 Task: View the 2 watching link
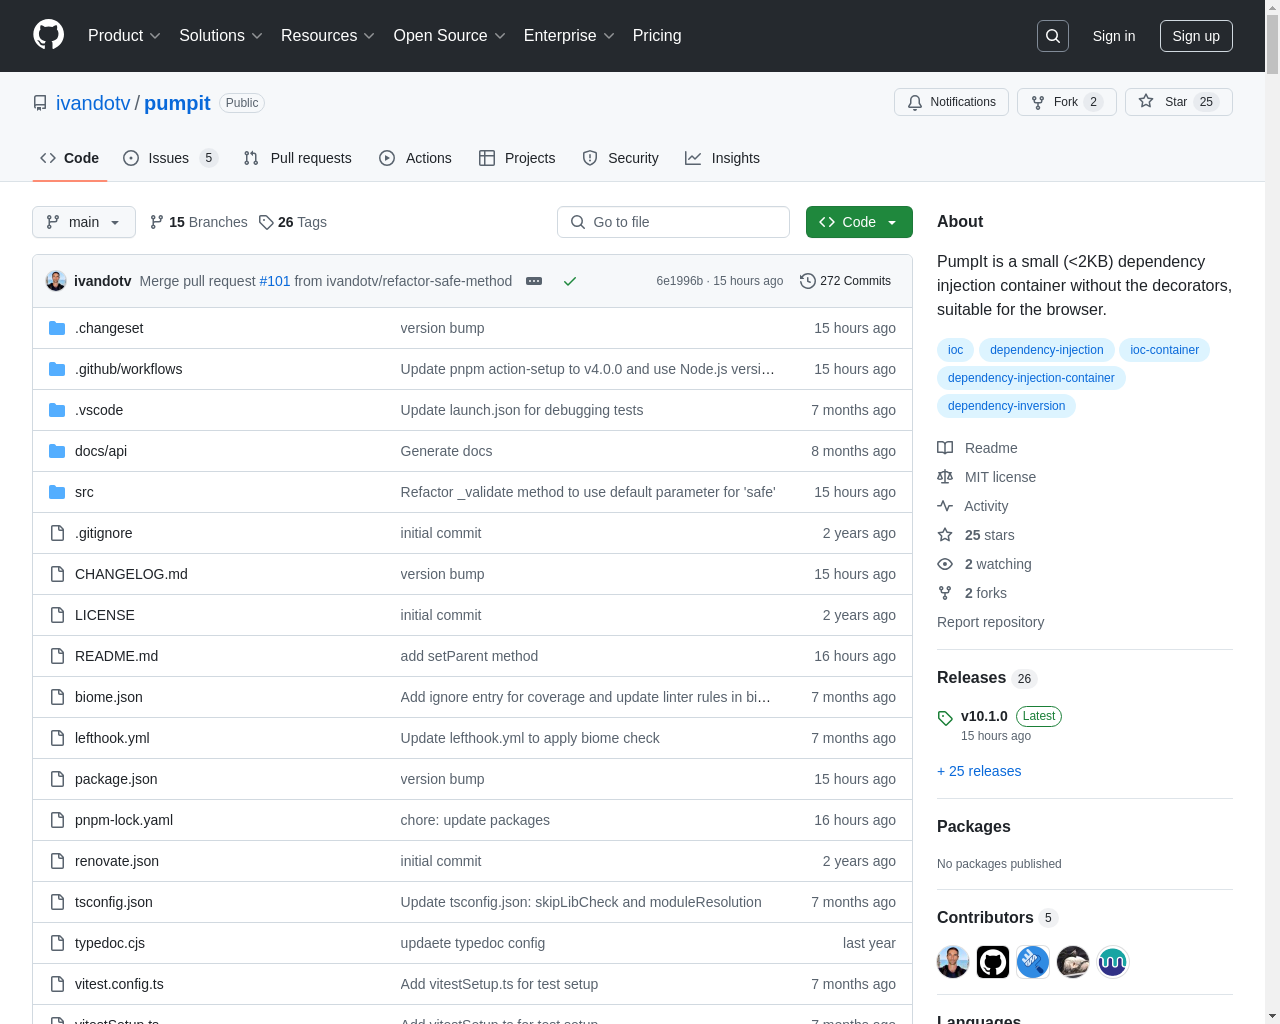point(984,564)
